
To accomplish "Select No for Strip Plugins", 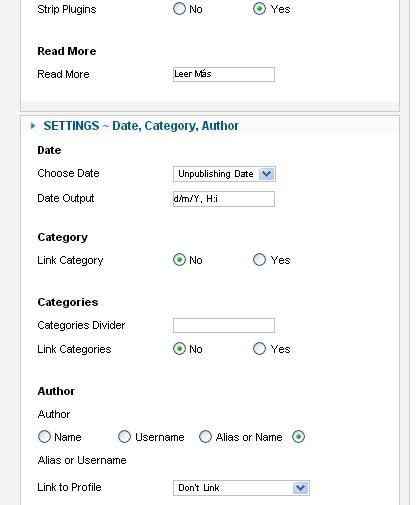I will tap(179, 9).
